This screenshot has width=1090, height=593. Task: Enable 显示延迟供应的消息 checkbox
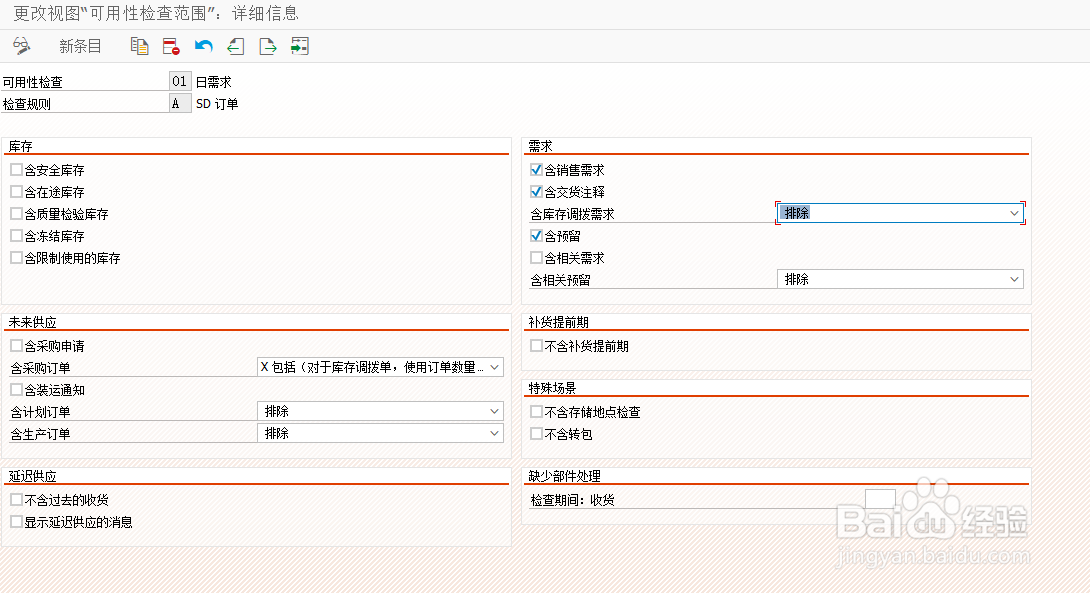pos(17,521)
